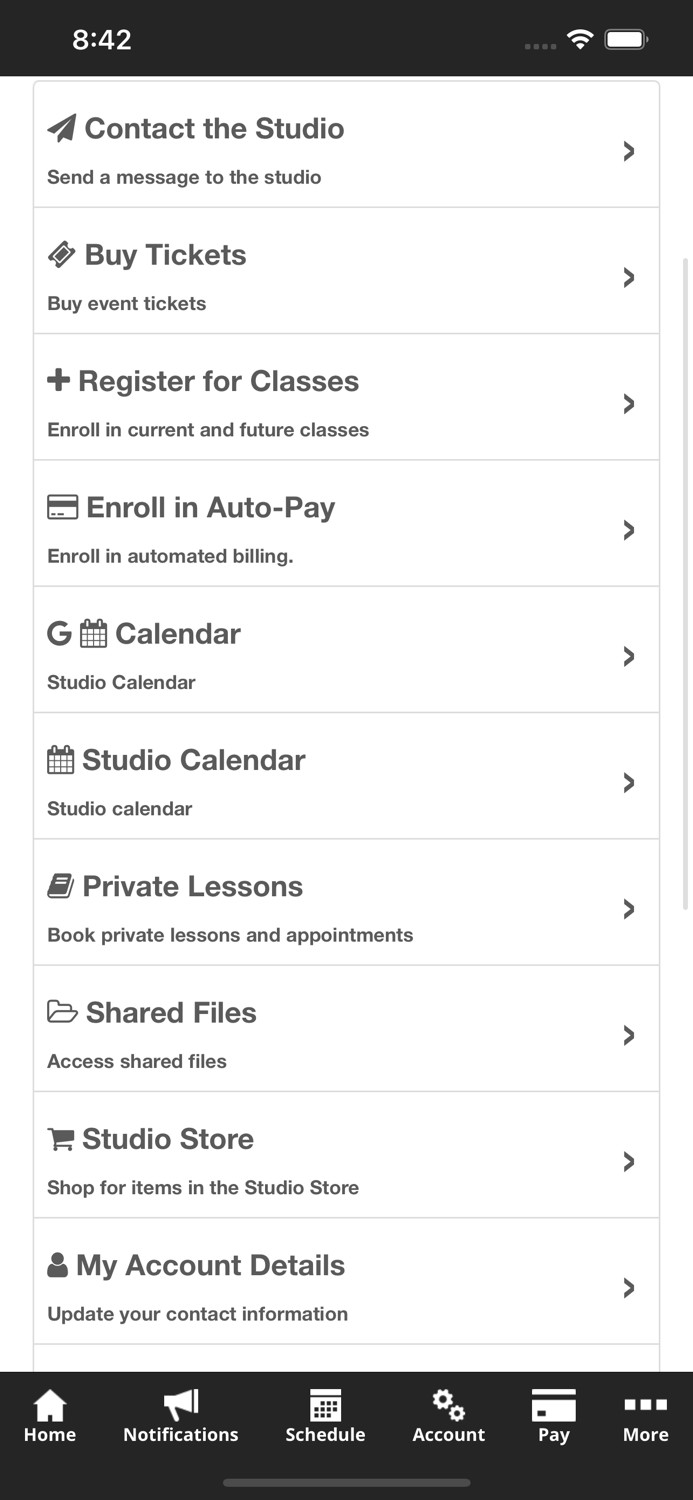Expand the Studio Calendar chevron arrow
693x1500 pixels.
629,783
